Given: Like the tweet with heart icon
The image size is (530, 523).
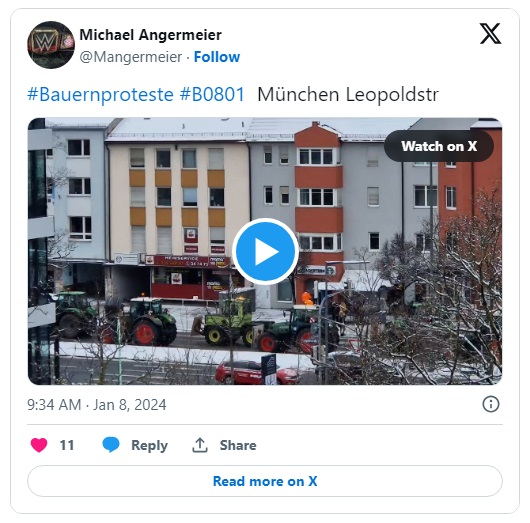Looking at the screenshot, I should [x=39, y=445].
